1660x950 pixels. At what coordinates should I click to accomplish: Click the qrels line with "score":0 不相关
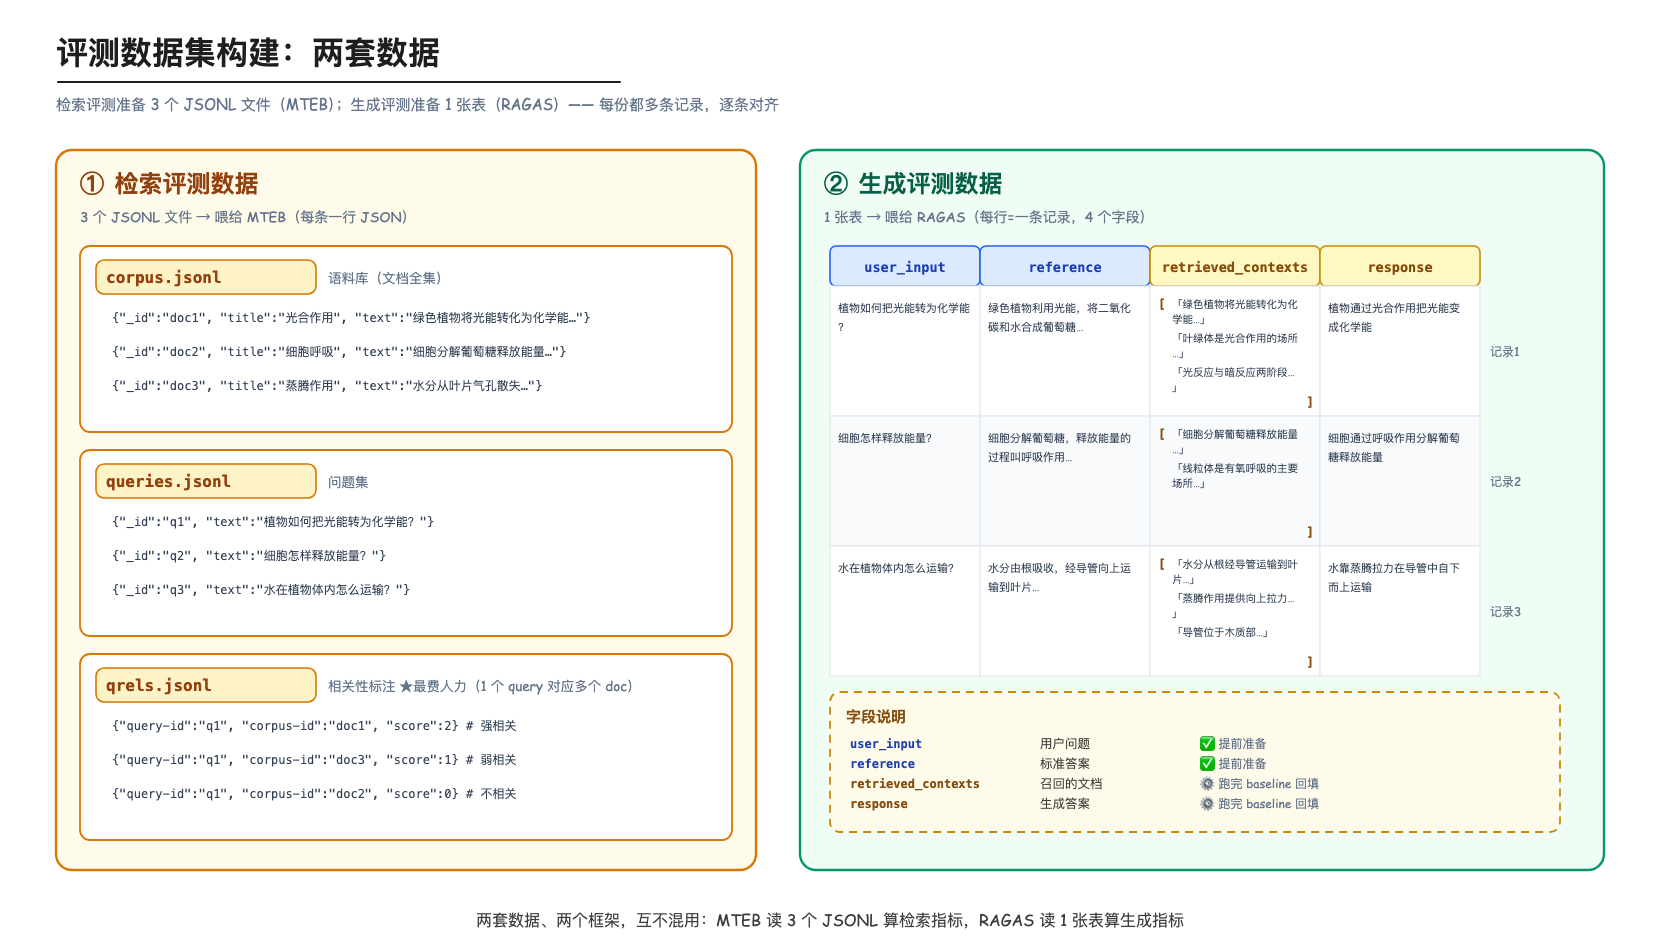coord(314,793)
